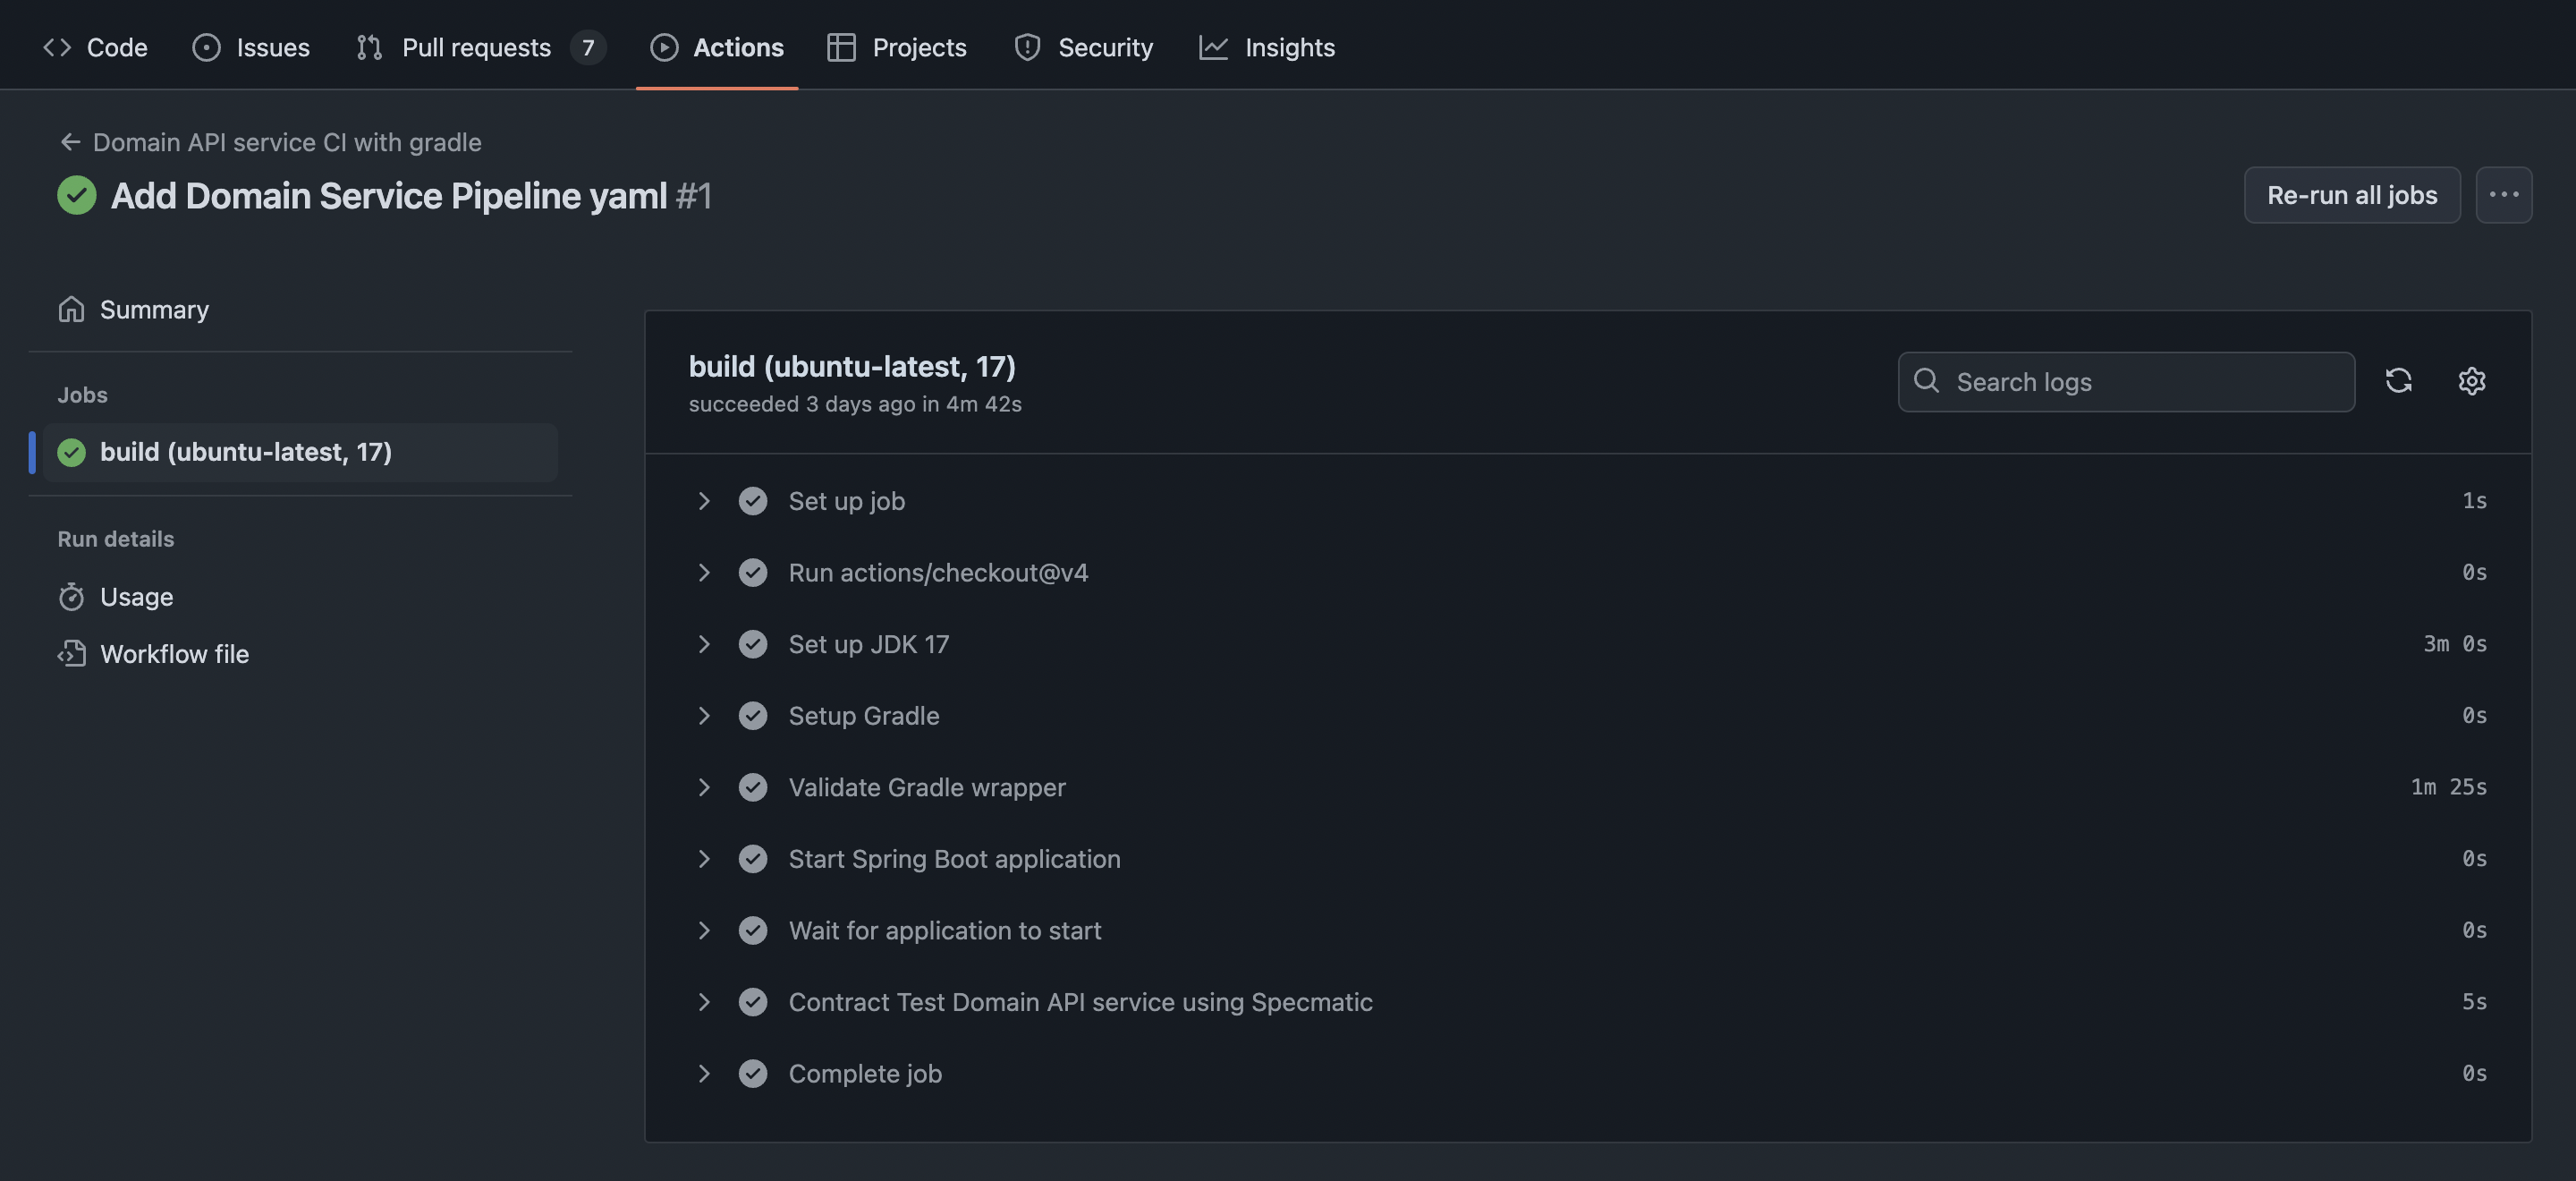Click the green success checkmark on the run title
2576x1181 pixels.
pos(77,195)
